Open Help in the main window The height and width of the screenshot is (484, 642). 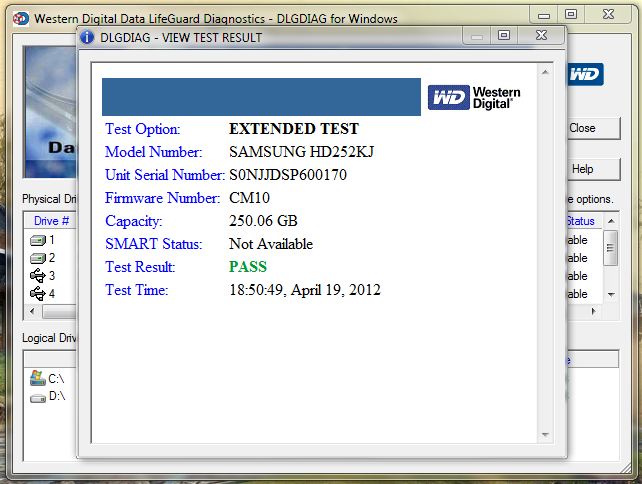tap(594, 169)
